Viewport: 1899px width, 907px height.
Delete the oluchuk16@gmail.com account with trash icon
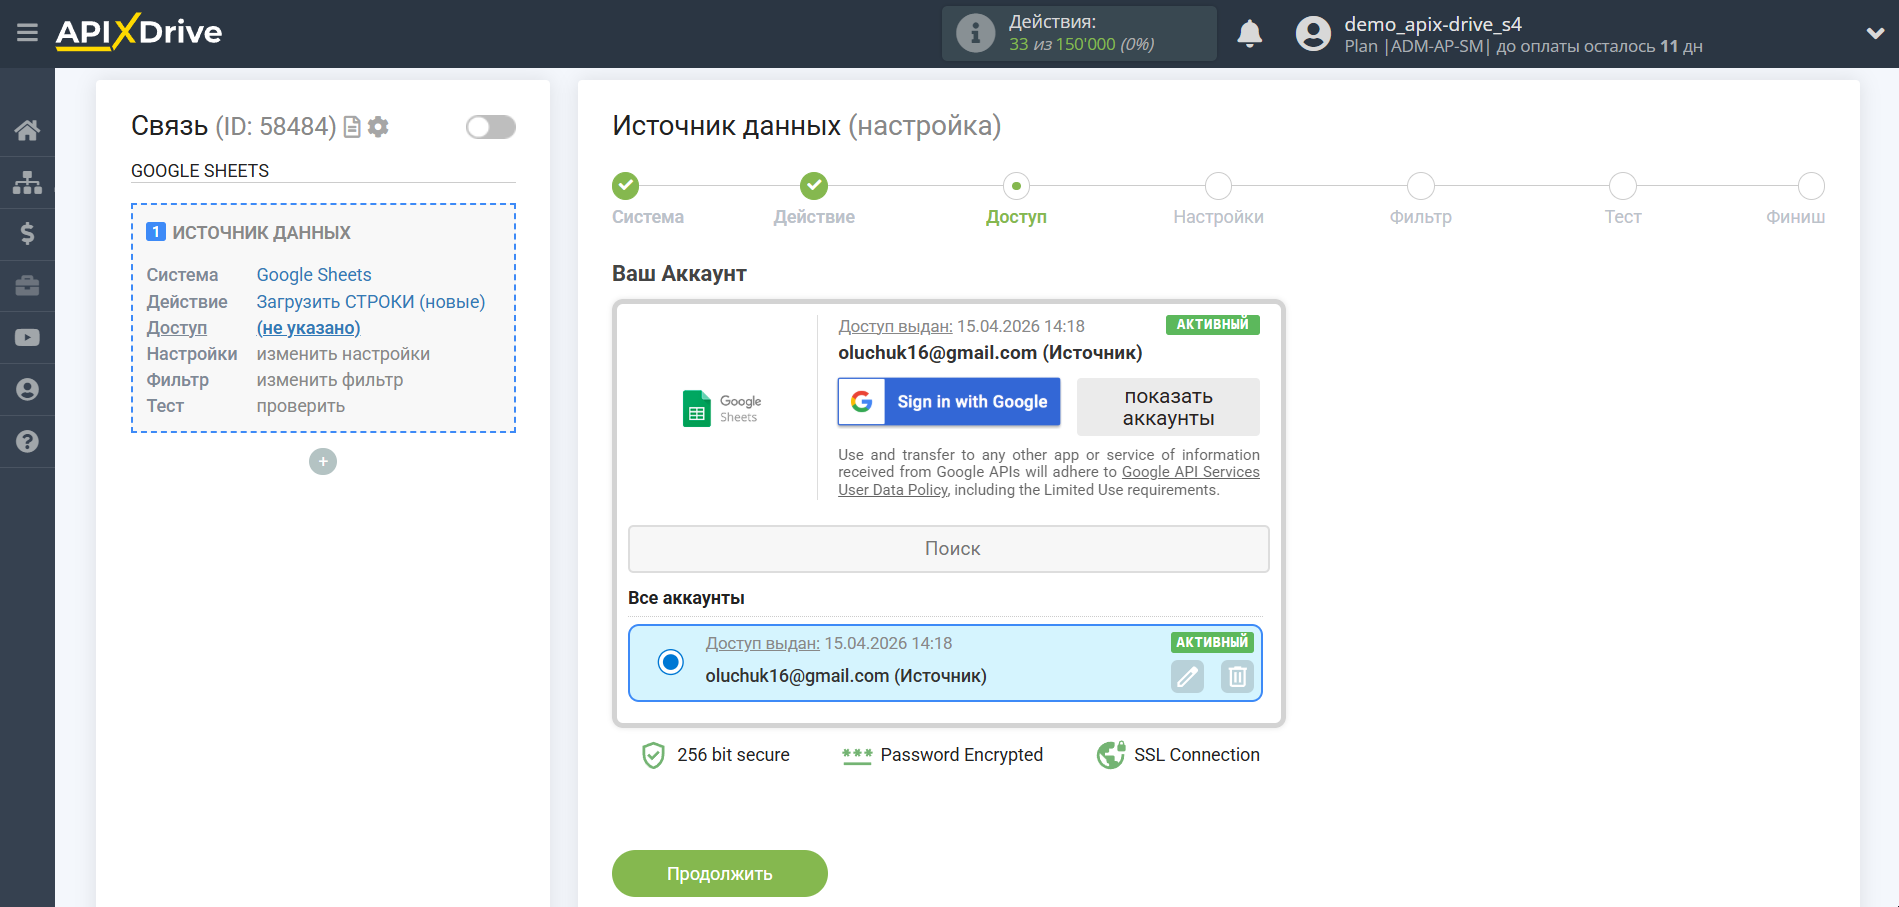(x=1237, y=677)
